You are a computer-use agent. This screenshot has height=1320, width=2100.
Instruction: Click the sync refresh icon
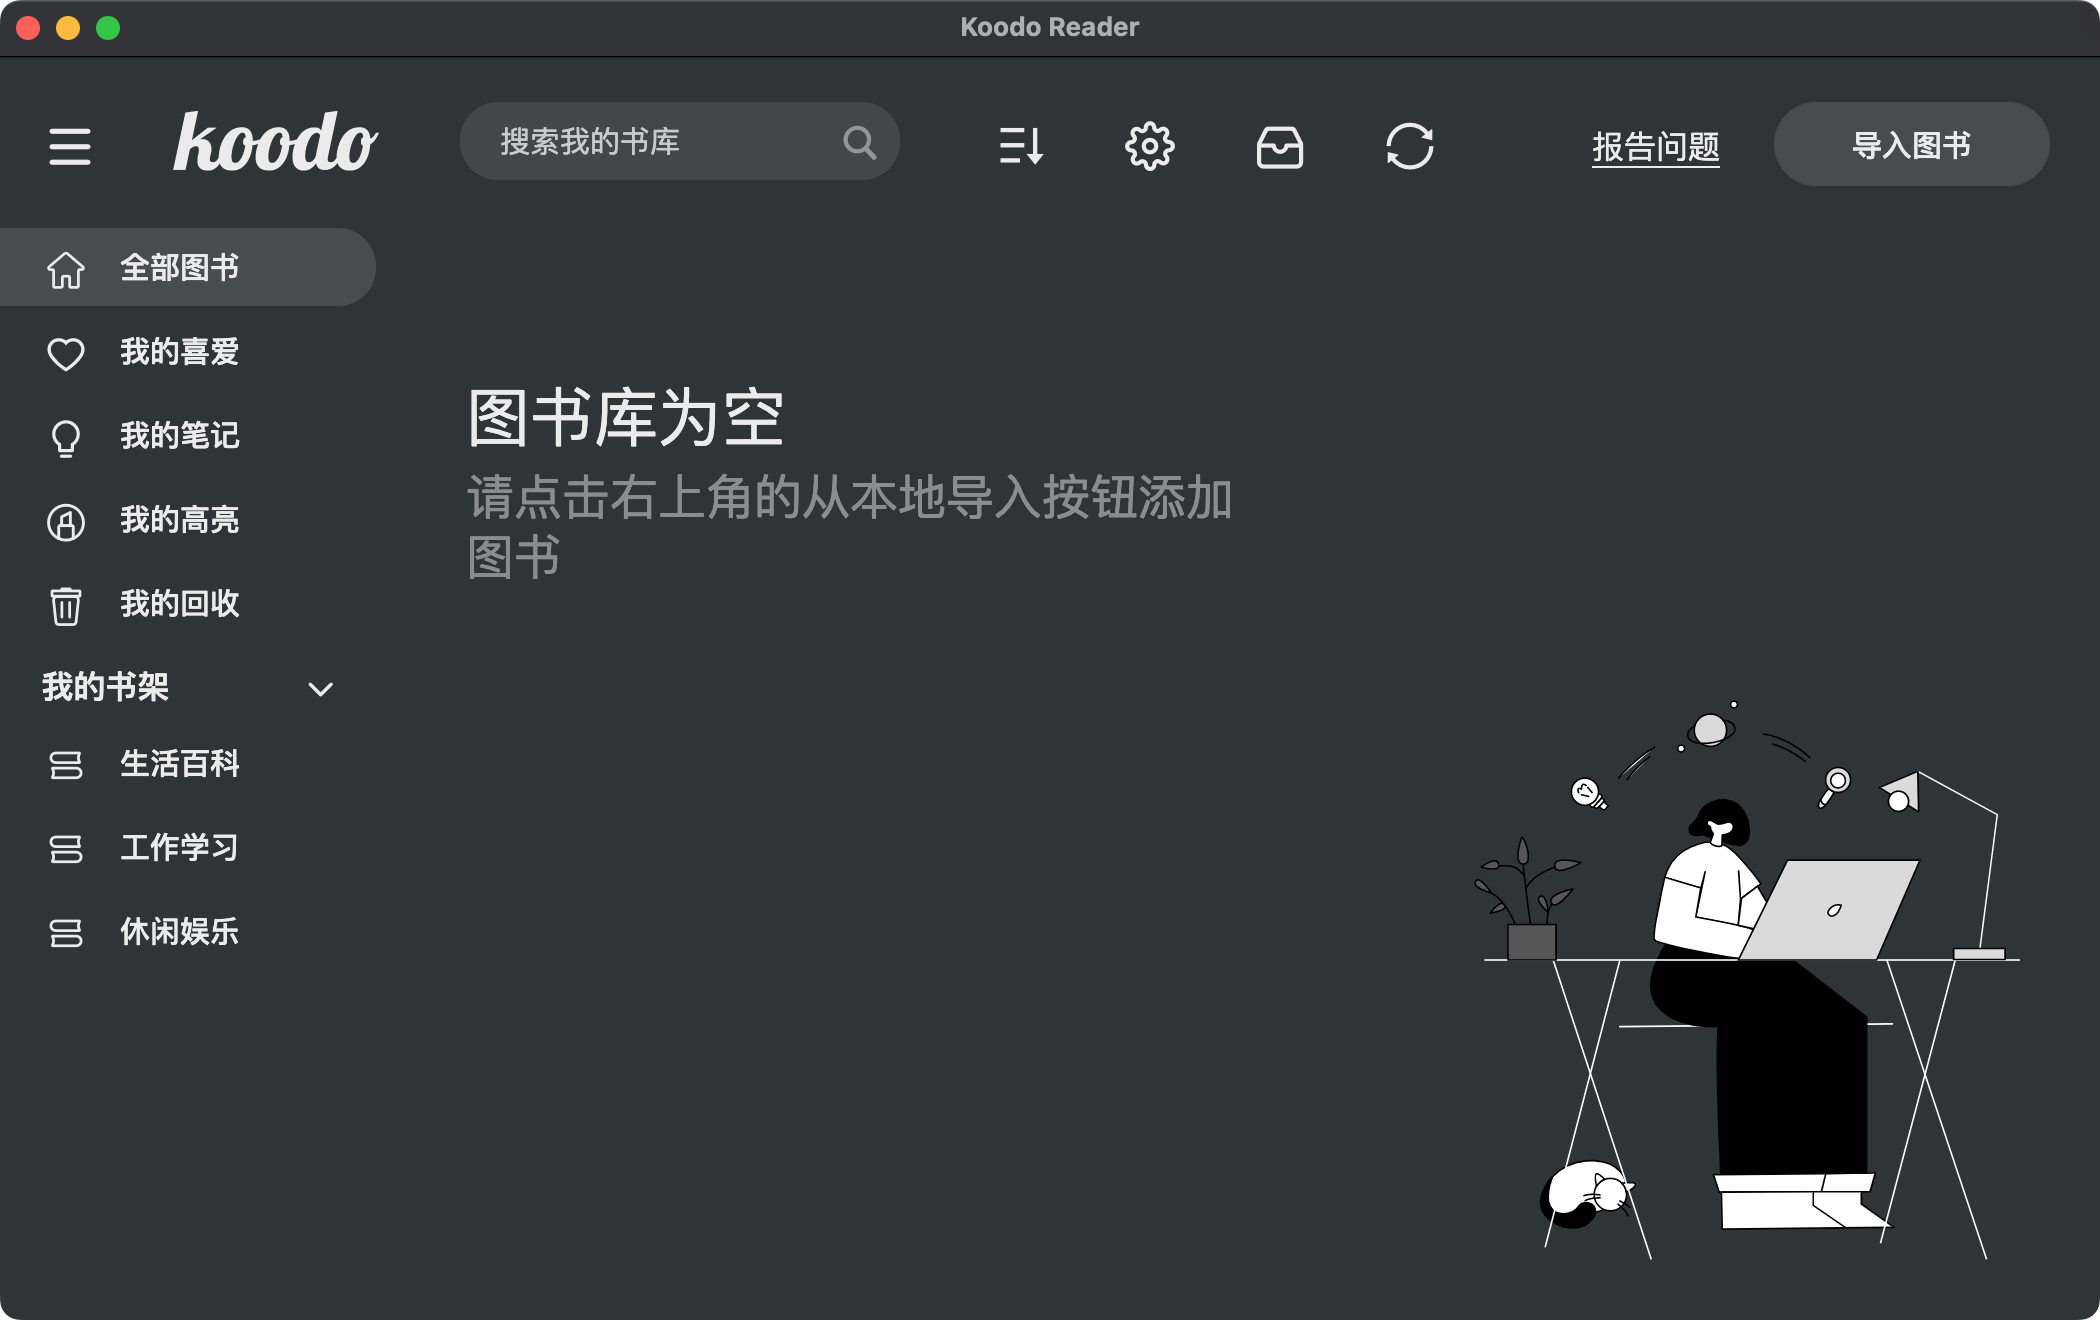[1410, 146]
